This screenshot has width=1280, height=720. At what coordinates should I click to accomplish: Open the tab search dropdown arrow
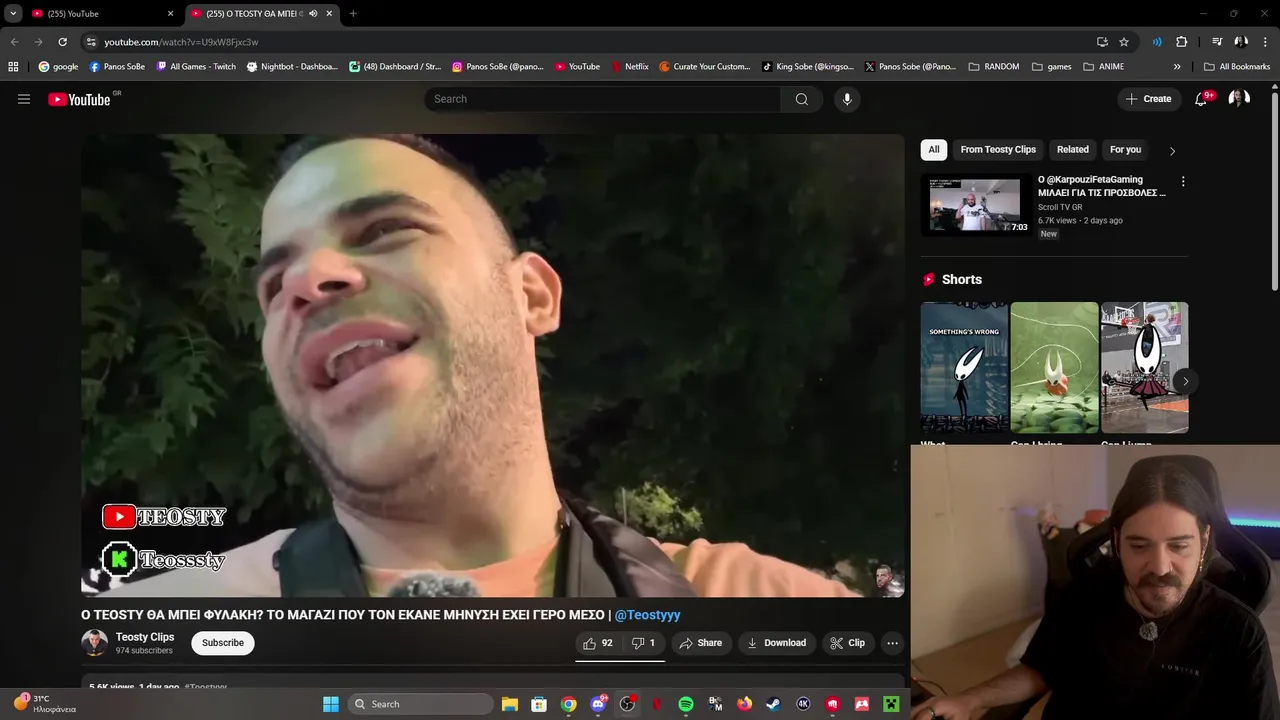click(13, 14)
